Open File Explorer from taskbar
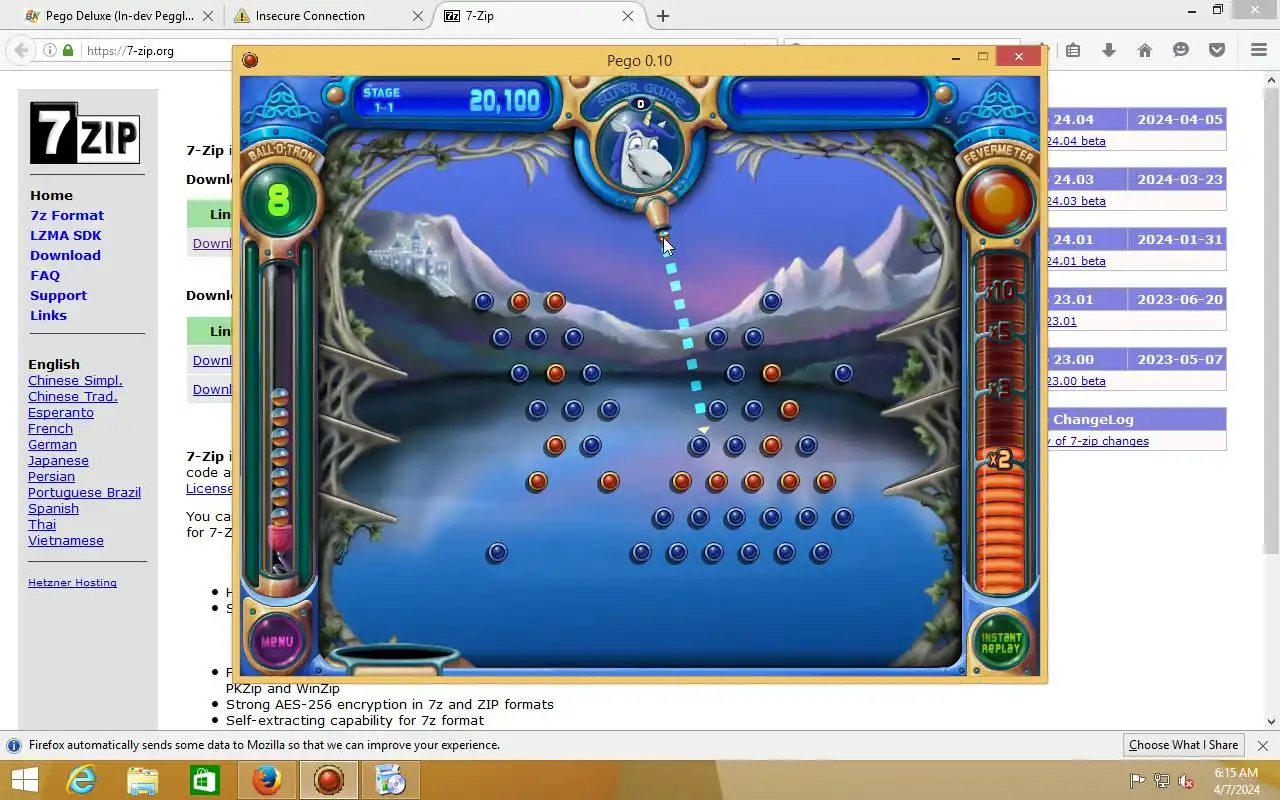 (x=143, y=780)
